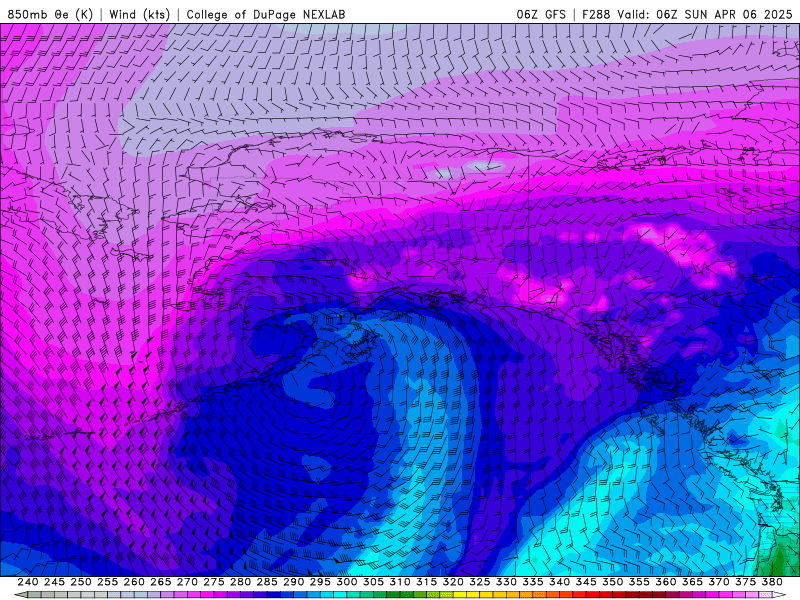Screen dimensions: 800x600
Task: Click the 'F288' forecast hour text
Action: 596,14
